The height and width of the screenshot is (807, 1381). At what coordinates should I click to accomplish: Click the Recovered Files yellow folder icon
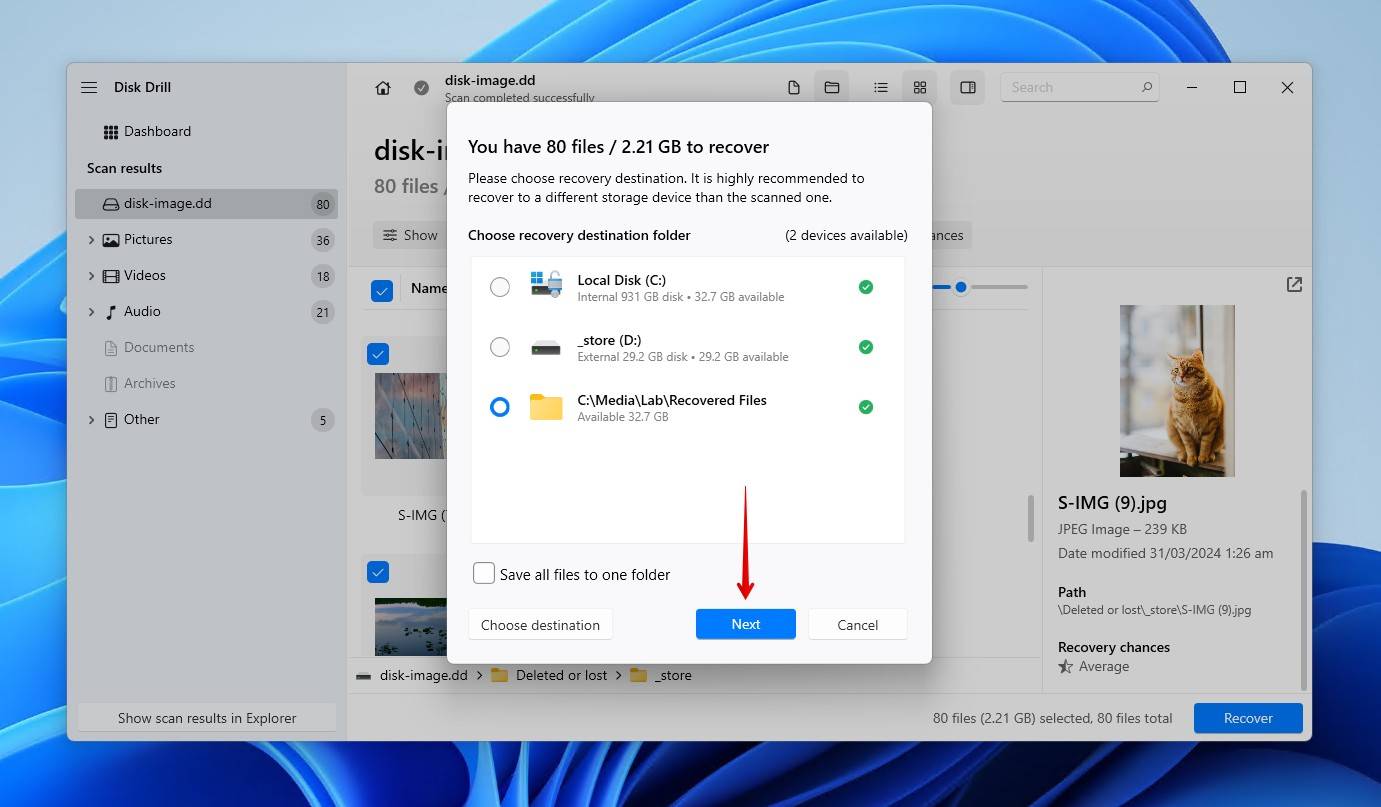coord(546,407)
